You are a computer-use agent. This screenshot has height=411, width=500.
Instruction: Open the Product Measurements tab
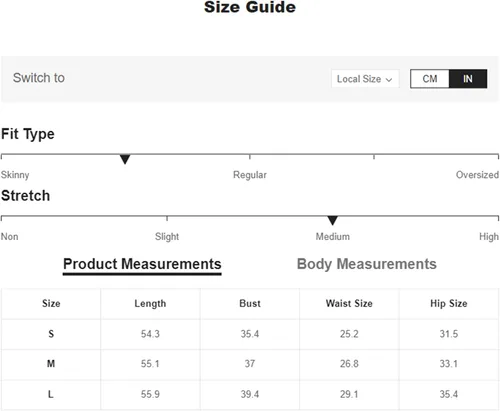pos(142,264)
